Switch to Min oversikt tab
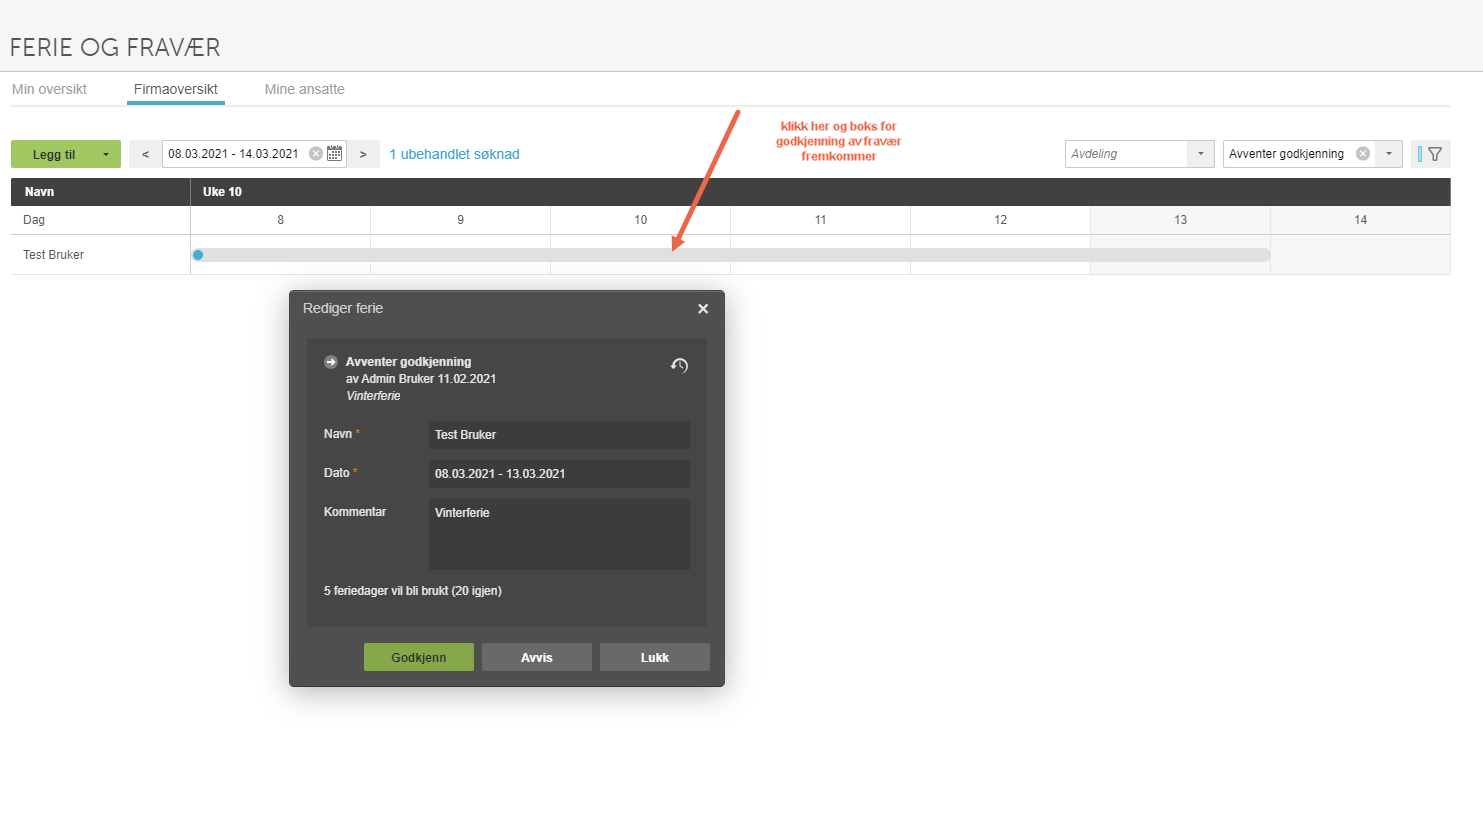This screenshot has width=1483, height=820. [49, 89]
